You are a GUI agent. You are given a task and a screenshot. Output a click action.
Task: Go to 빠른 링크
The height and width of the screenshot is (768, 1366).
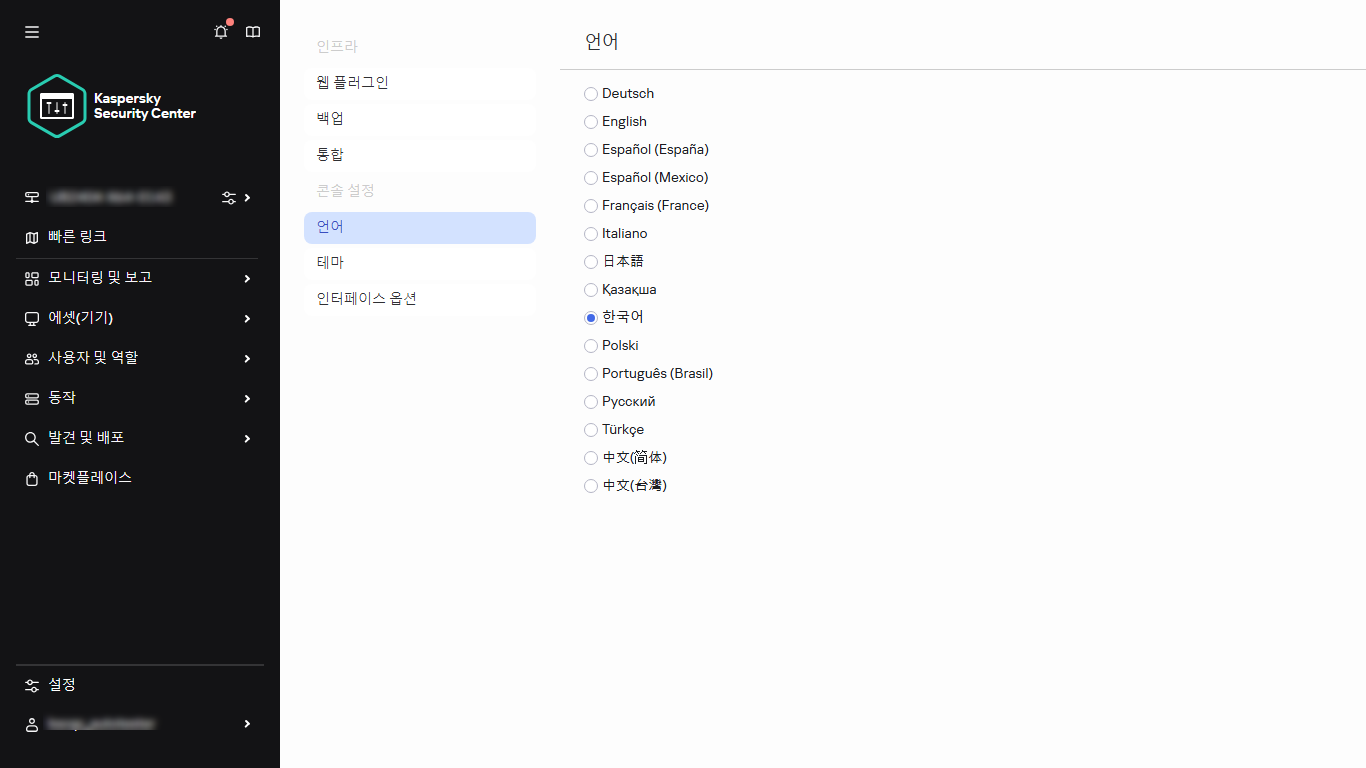[75, 236]
